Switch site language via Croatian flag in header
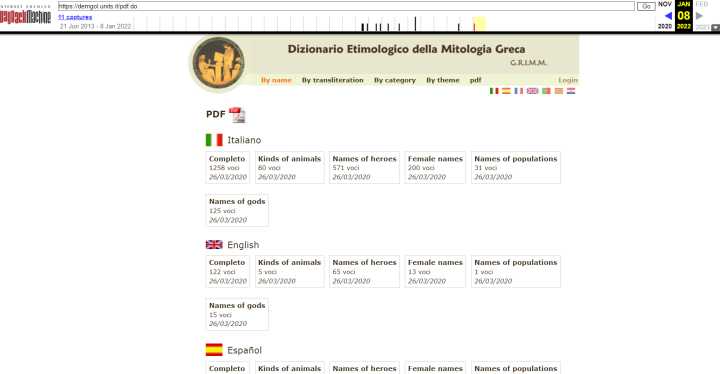The image size is (720, 374). (571, 91)
